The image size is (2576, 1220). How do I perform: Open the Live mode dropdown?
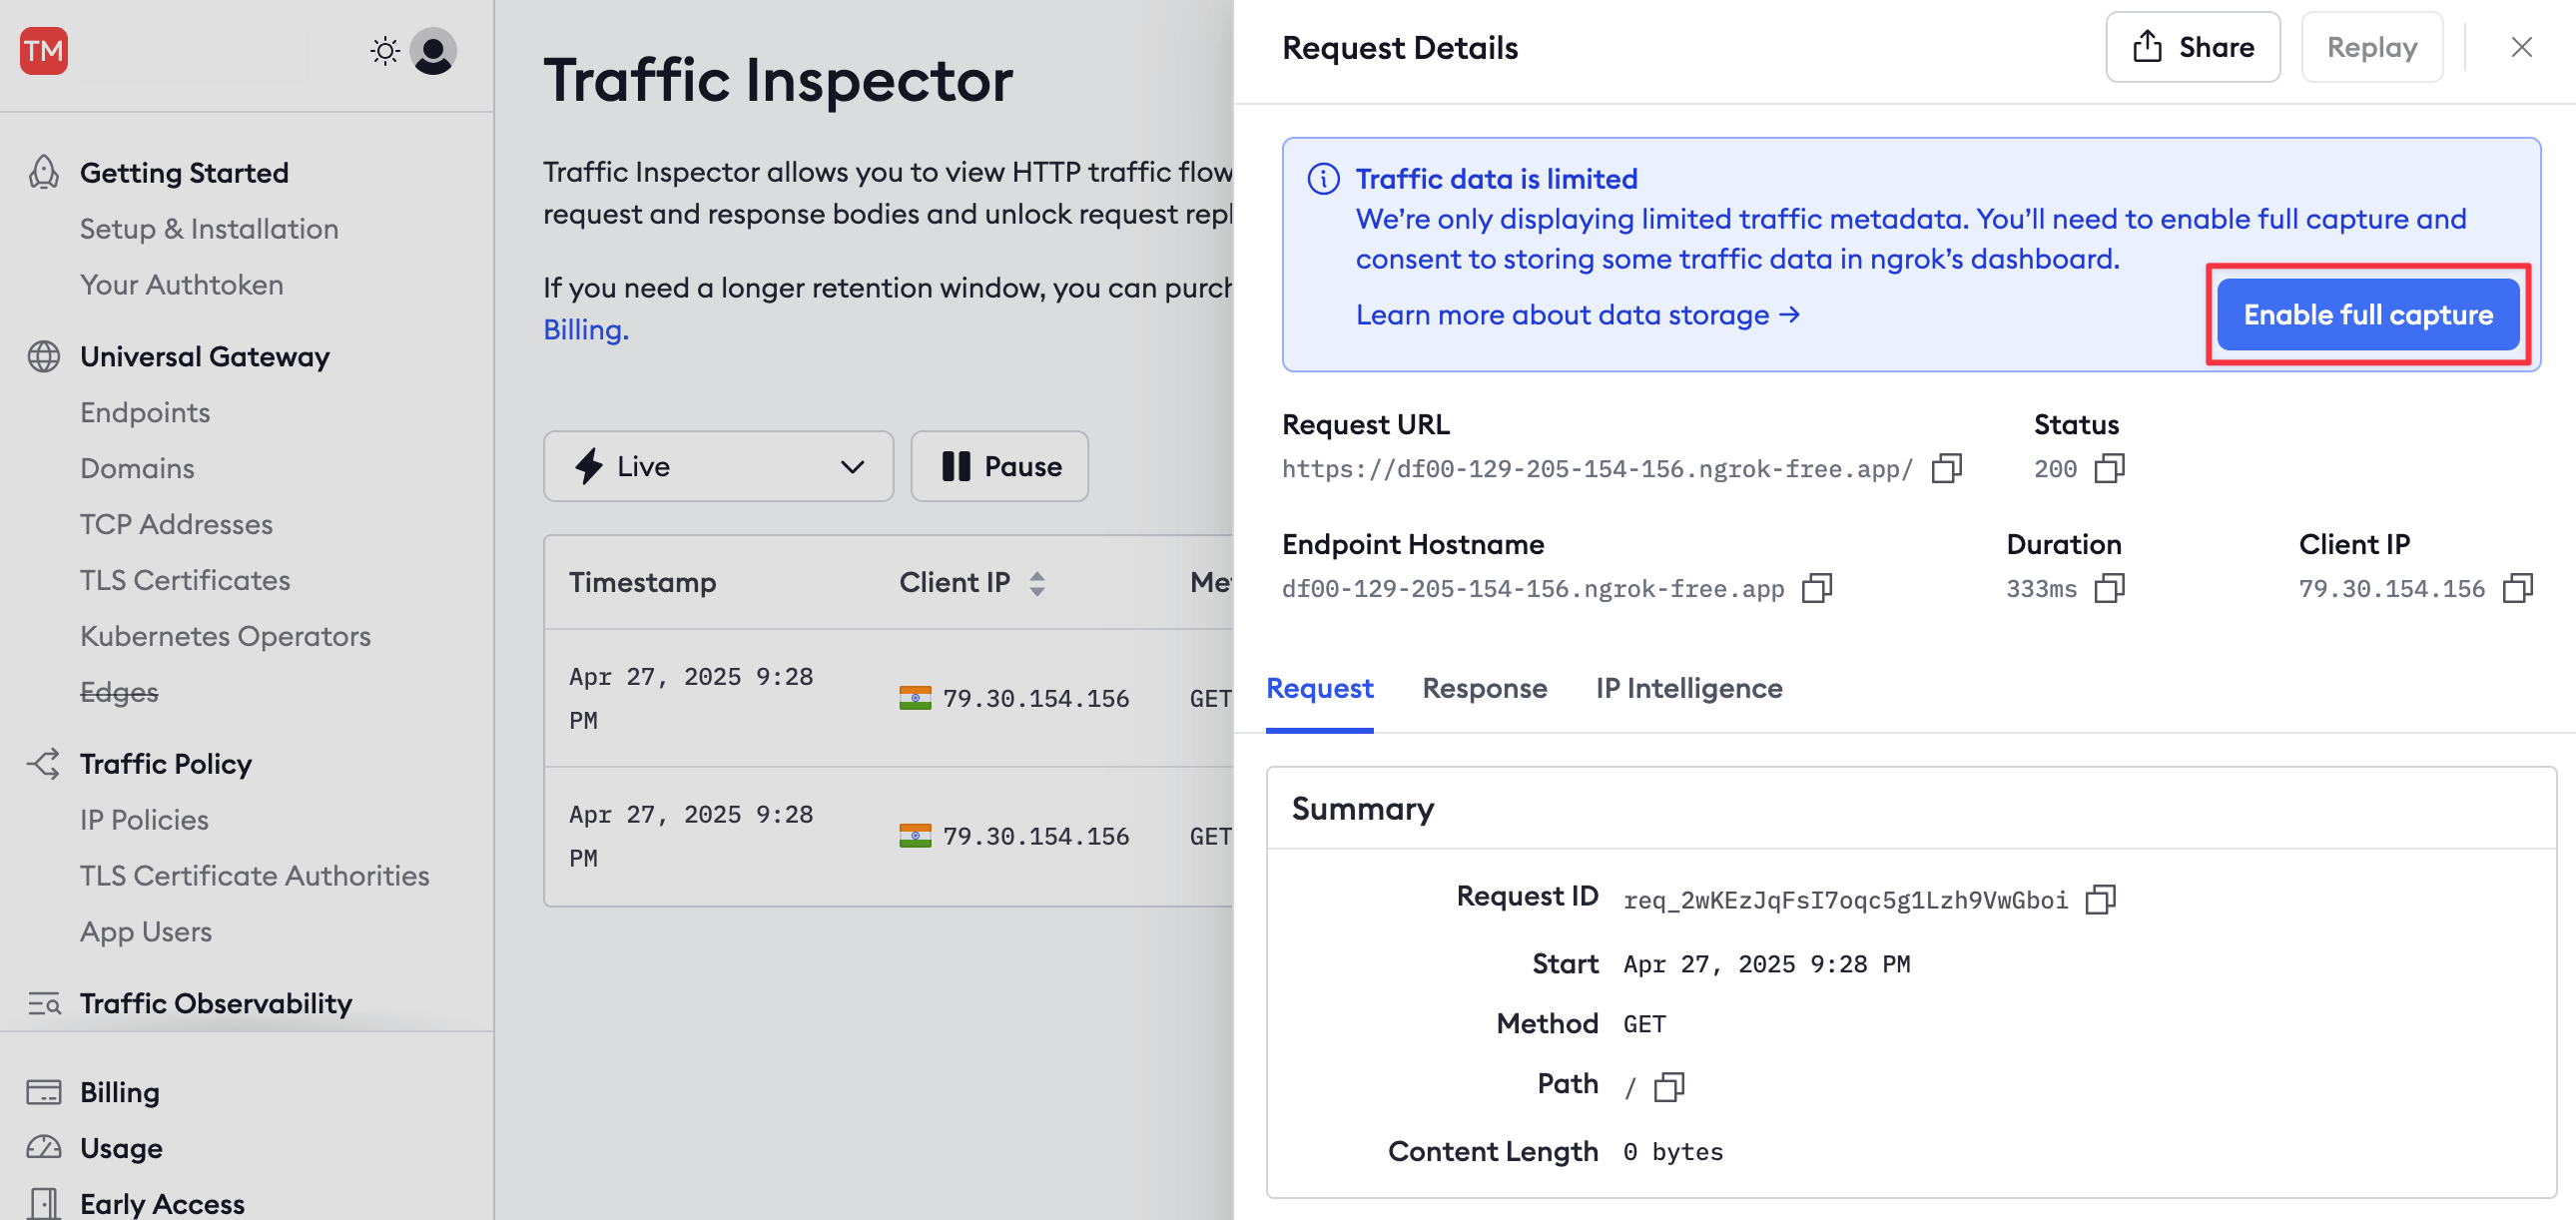(718, 466)
